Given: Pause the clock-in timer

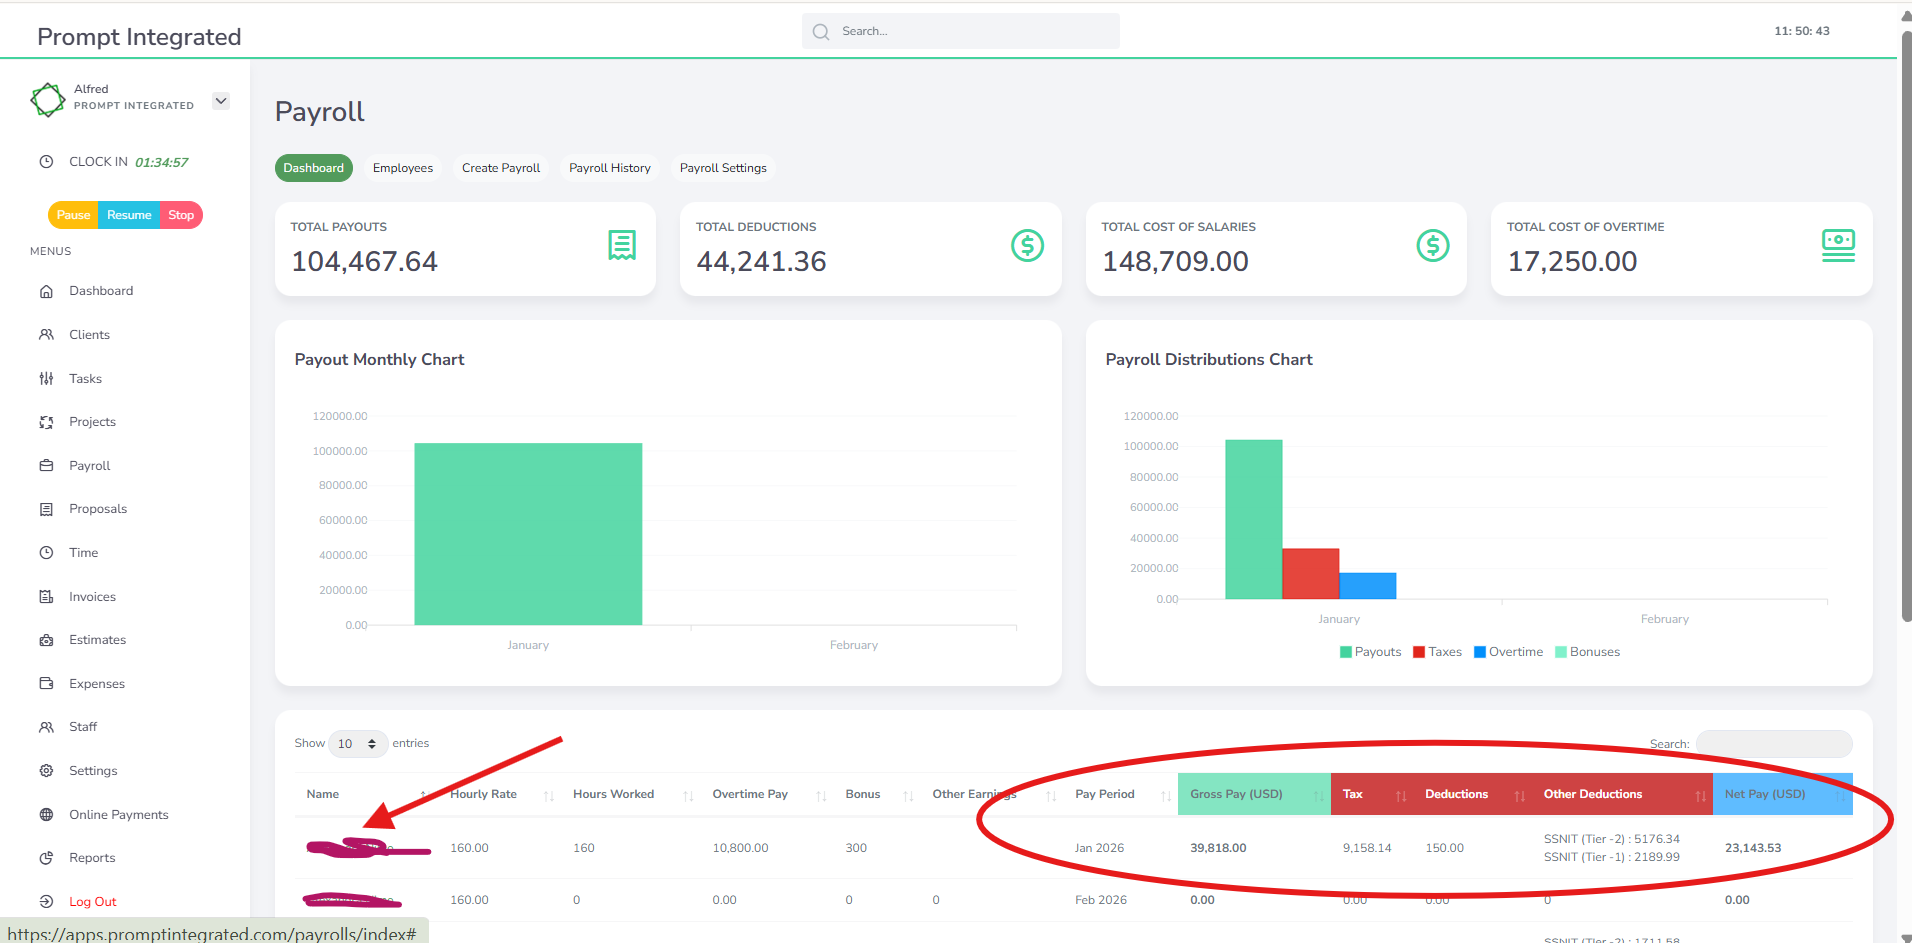Looking at the screenshot, I should (x=73, y=215).
